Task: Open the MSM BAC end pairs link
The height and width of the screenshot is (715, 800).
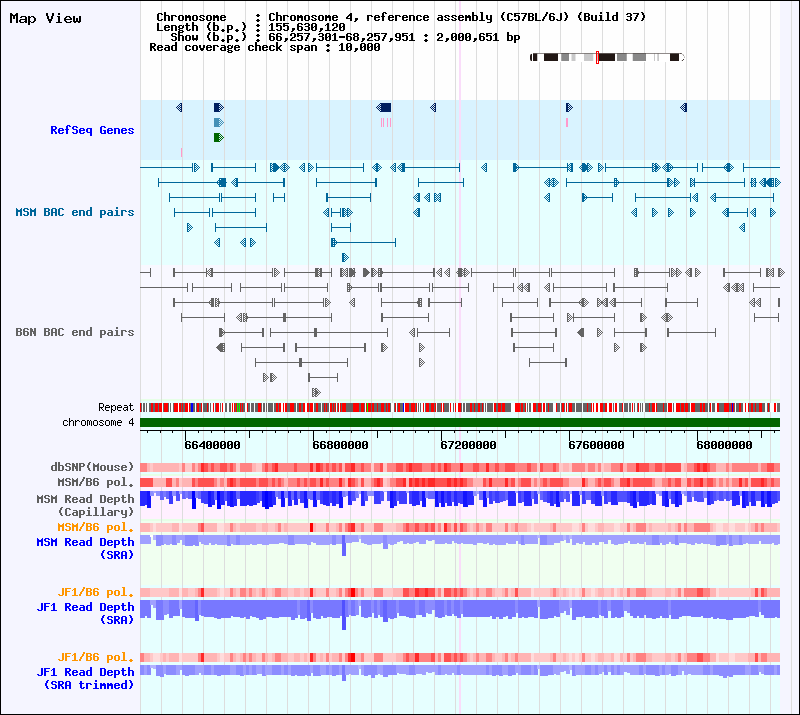Action: click(74, 212)
